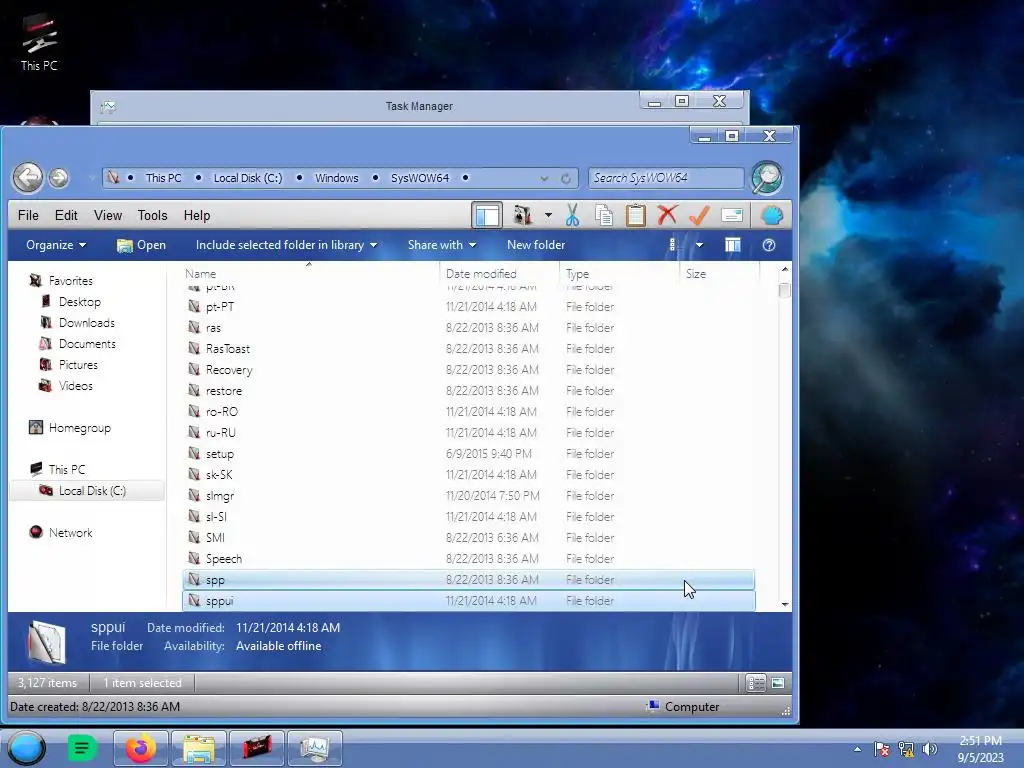
Task: Click the Forward navigation arrow
Action: pyautogui.click(x=59, y=178)
